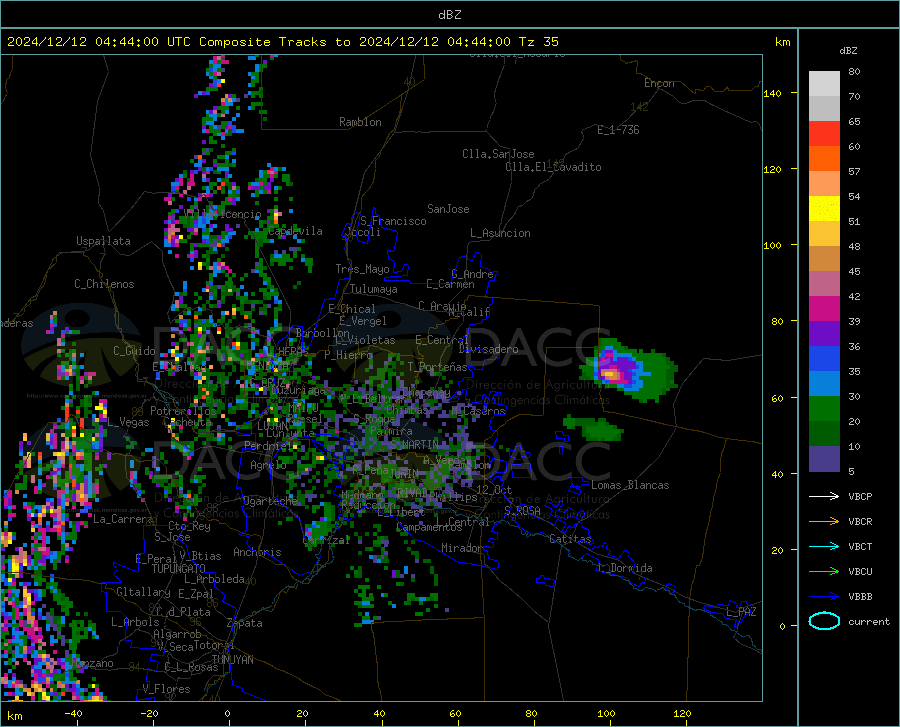This screenshot has height=727, width=900.
Task: Pick the purple 36-39 dBZ swatch
Action: tap(824, 334)
